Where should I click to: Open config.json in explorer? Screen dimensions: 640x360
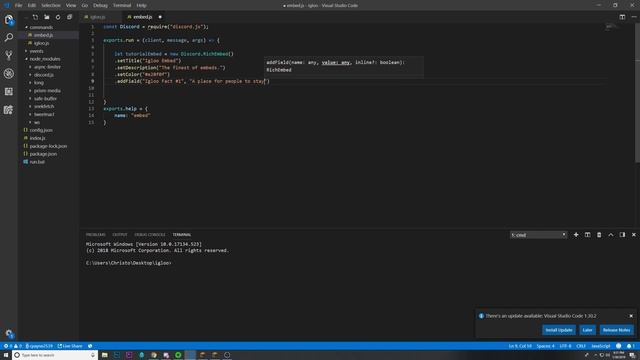tap(41, 130)
